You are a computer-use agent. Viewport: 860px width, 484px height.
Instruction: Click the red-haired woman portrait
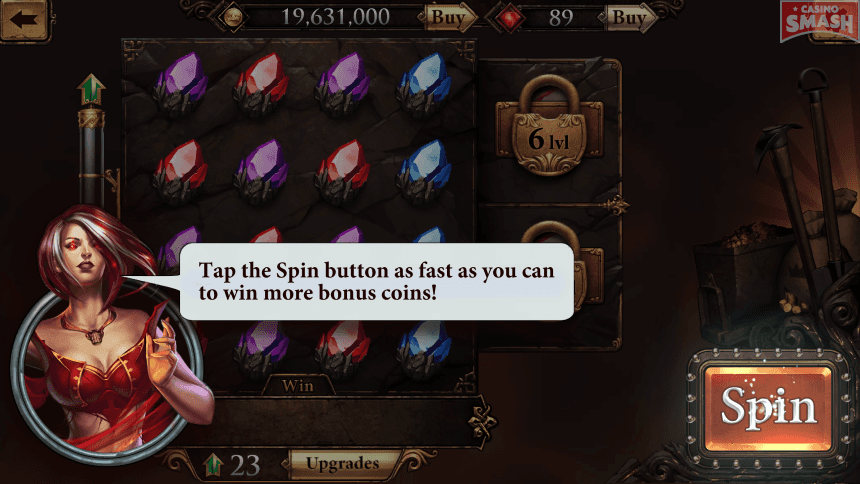point(107,335)
